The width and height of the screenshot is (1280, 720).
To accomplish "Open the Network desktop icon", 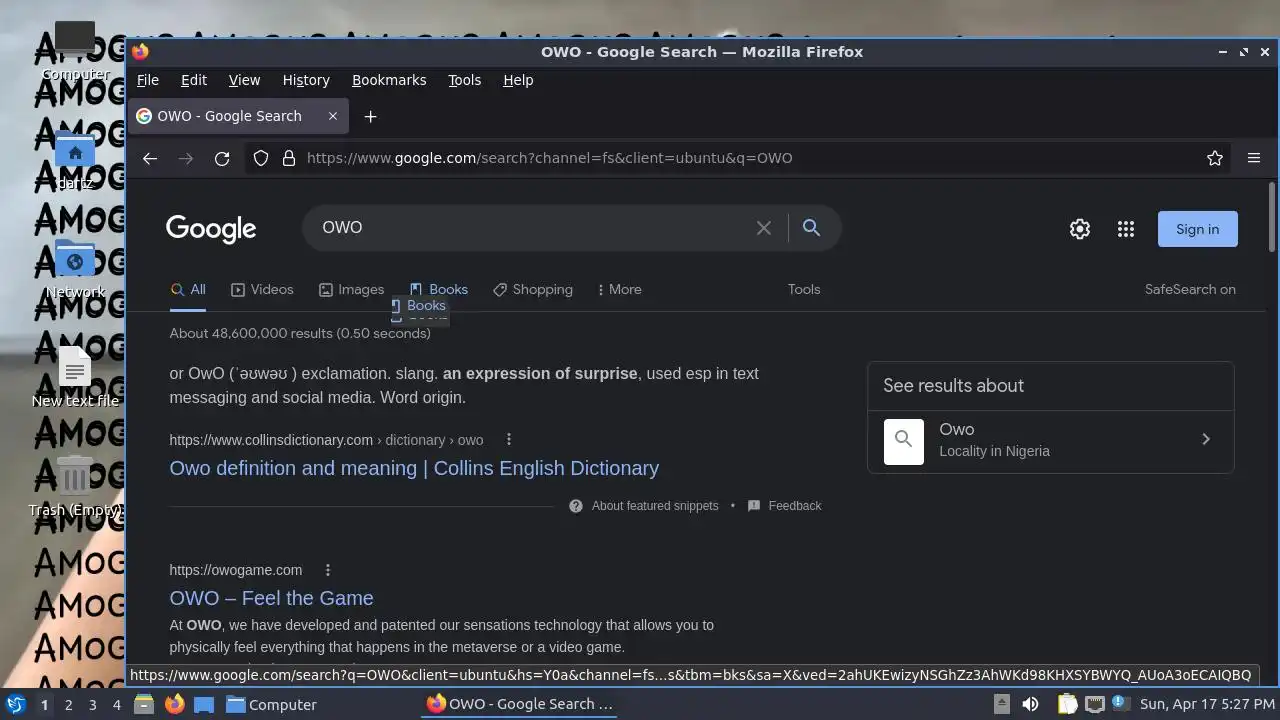I will (75, 269).
